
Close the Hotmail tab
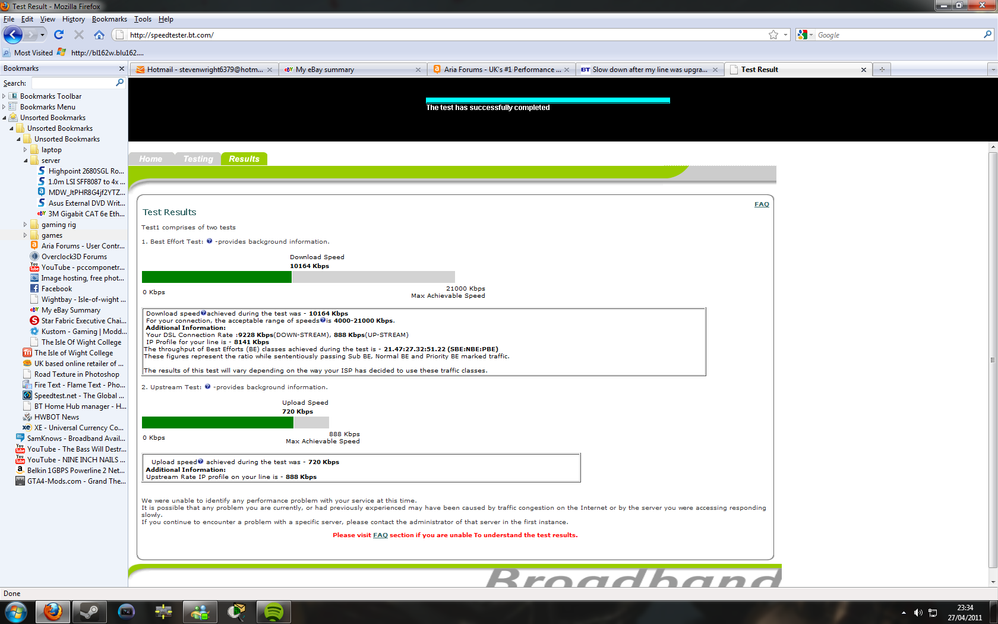[270, 69]
